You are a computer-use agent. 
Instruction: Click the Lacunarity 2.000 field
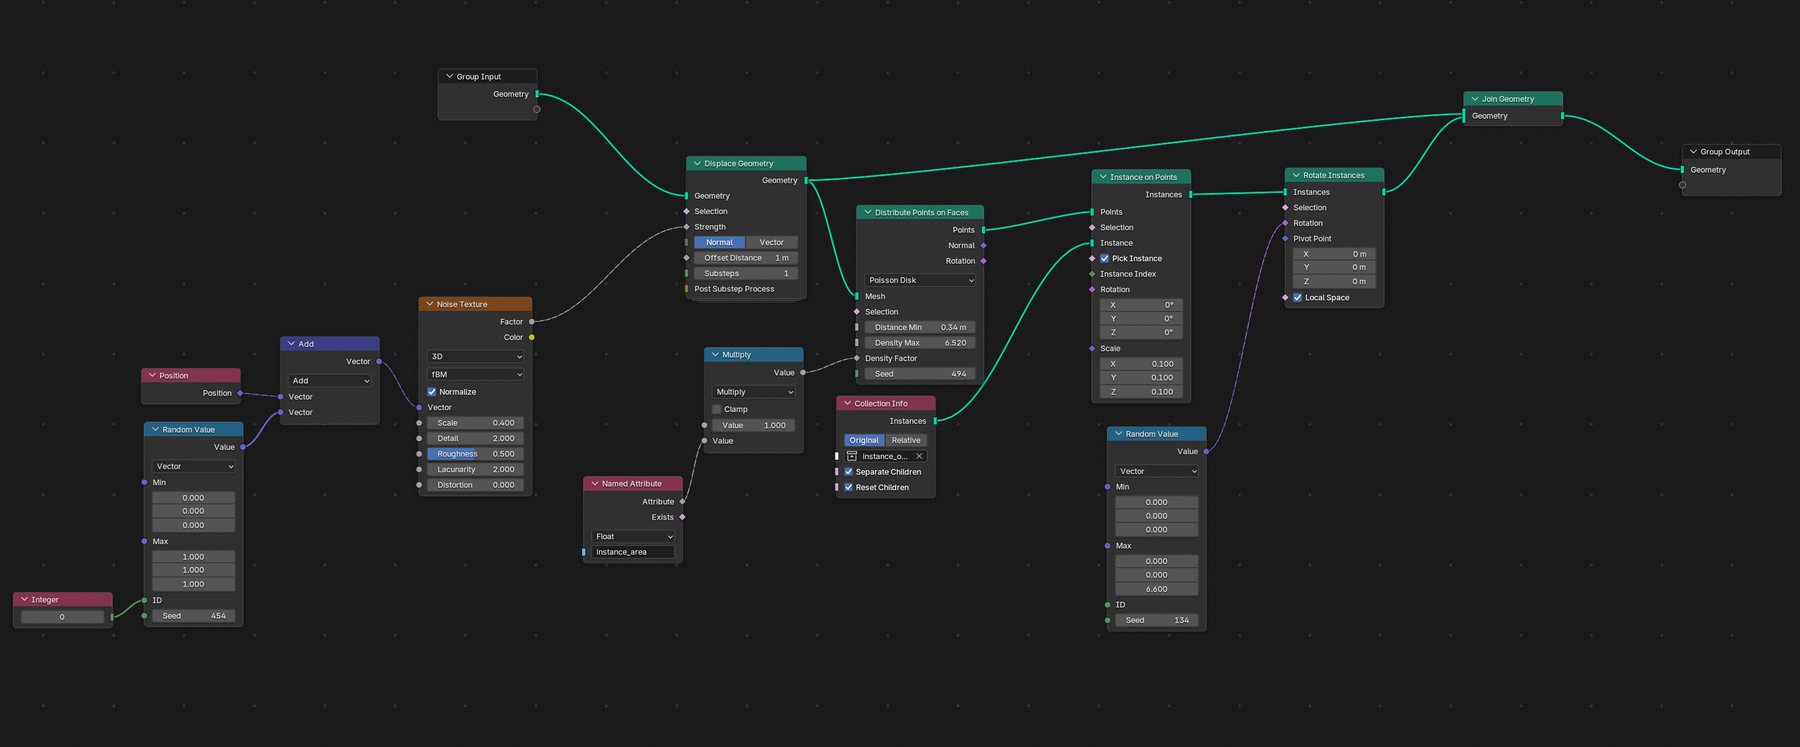click(476, 470)
